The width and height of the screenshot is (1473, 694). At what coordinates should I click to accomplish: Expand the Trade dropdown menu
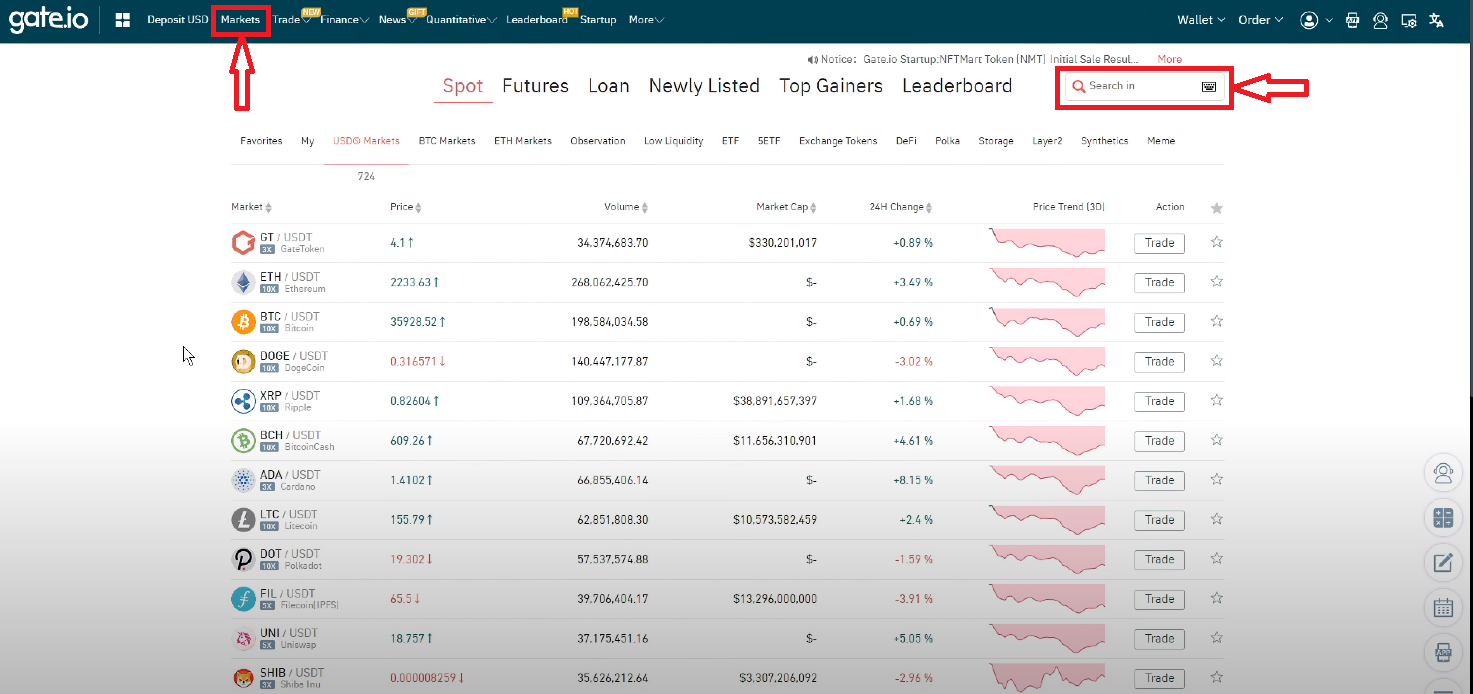coord(291,20)
